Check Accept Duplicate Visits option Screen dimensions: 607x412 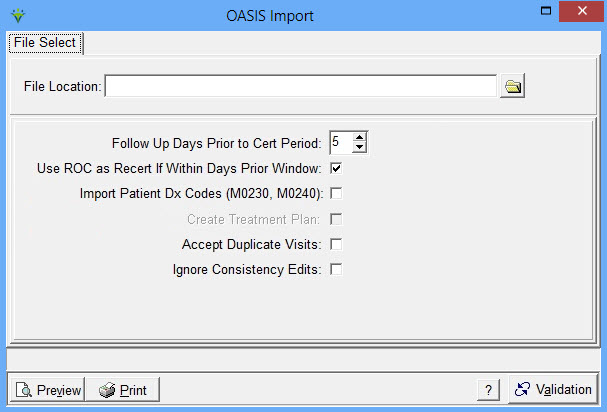tap(337, 244)
